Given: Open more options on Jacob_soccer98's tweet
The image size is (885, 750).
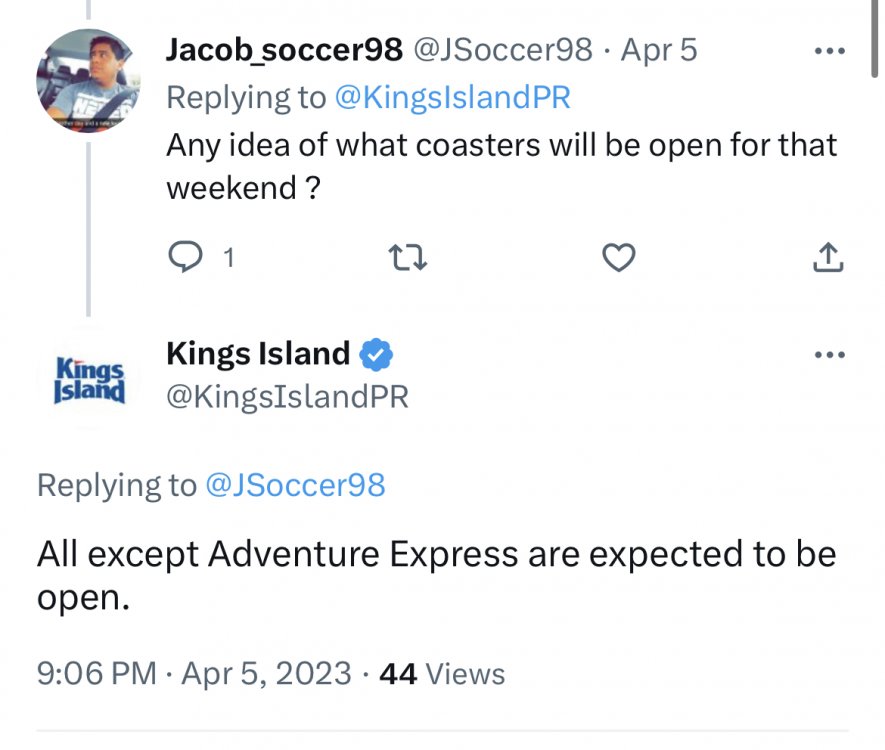Looking at the screenshot, I should coord(829,50).
